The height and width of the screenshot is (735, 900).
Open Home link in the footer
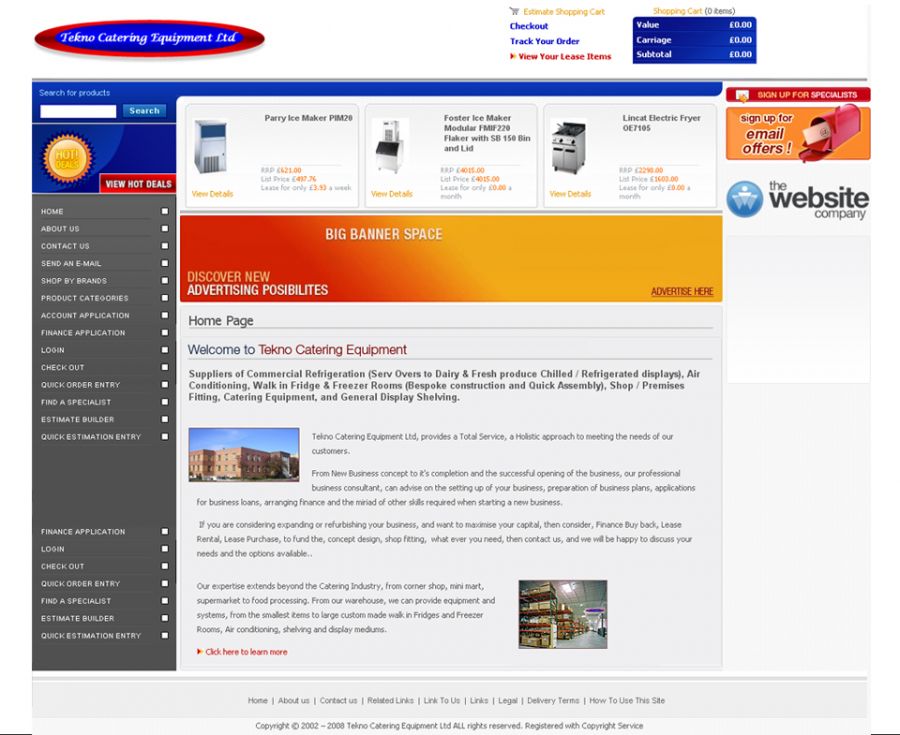pos(258,701)
